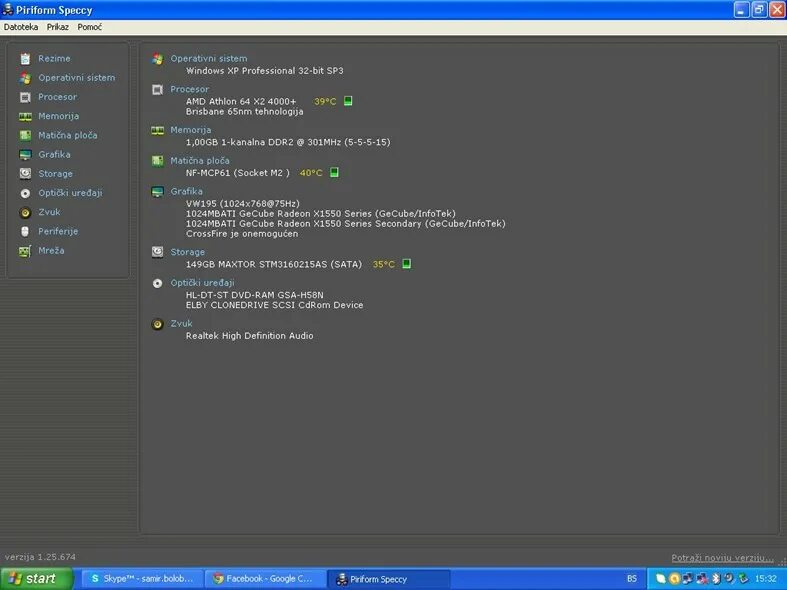The width and height of the screenshot is (787, 590).
Task: Click the chip icon beside the Procesor heading
Action: tap(158, 90)
